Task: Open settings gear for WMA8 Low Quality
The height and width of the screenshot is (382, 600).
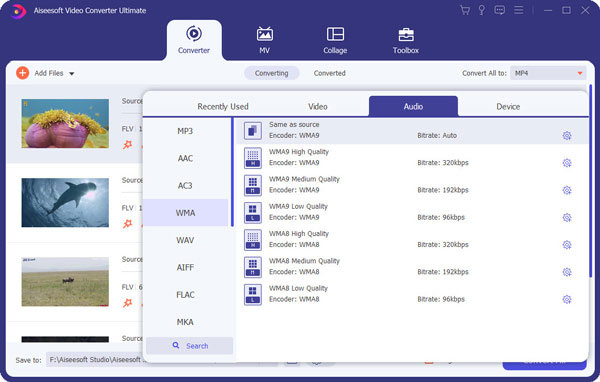Action: point(567,299)
